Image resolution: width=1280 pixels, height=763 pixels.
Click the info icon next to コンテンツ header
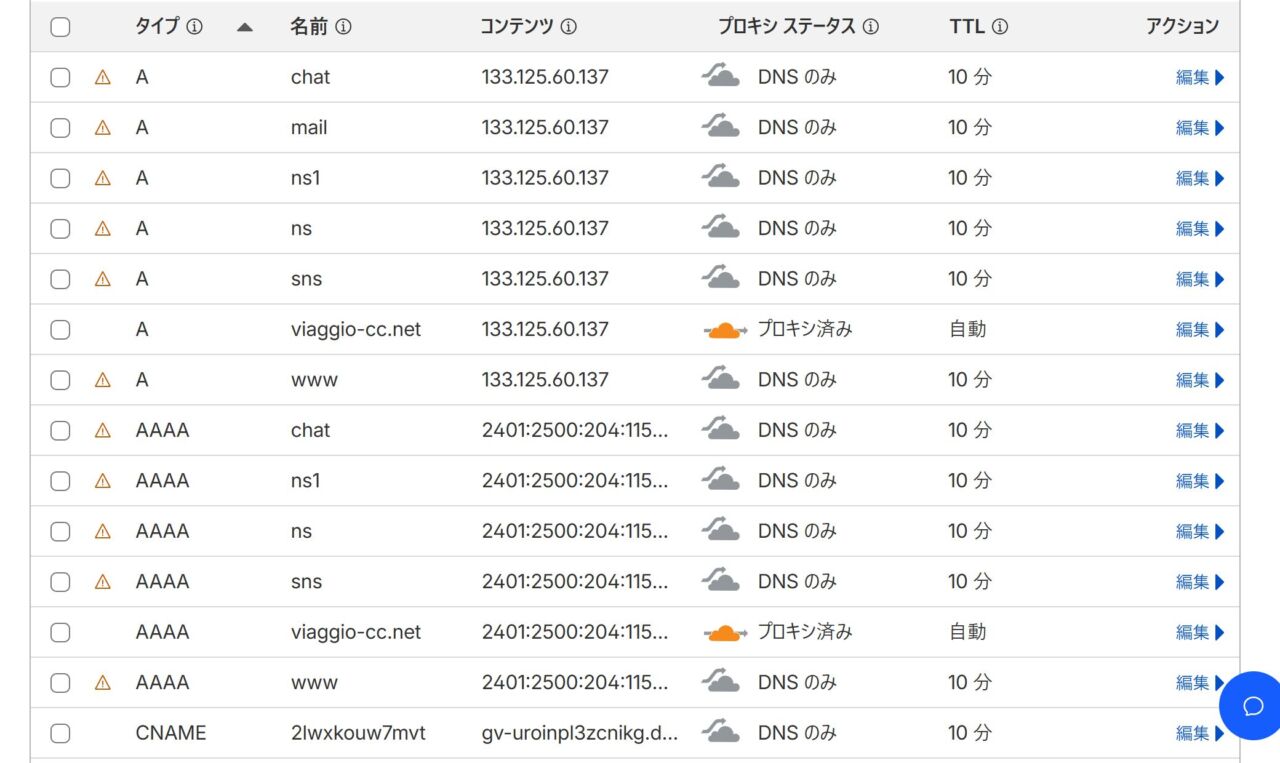(568, 27)
